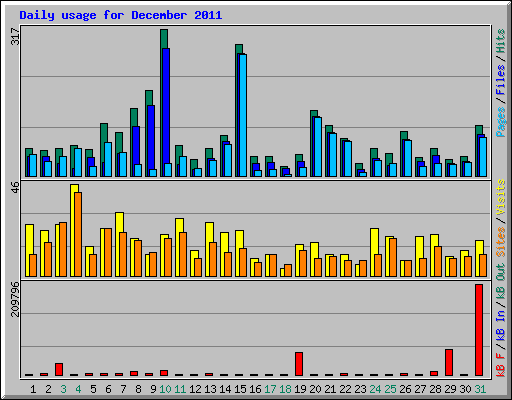Click the red kB bar for day 3
This screenshot has height=400, width=512.
pos(59,369)
